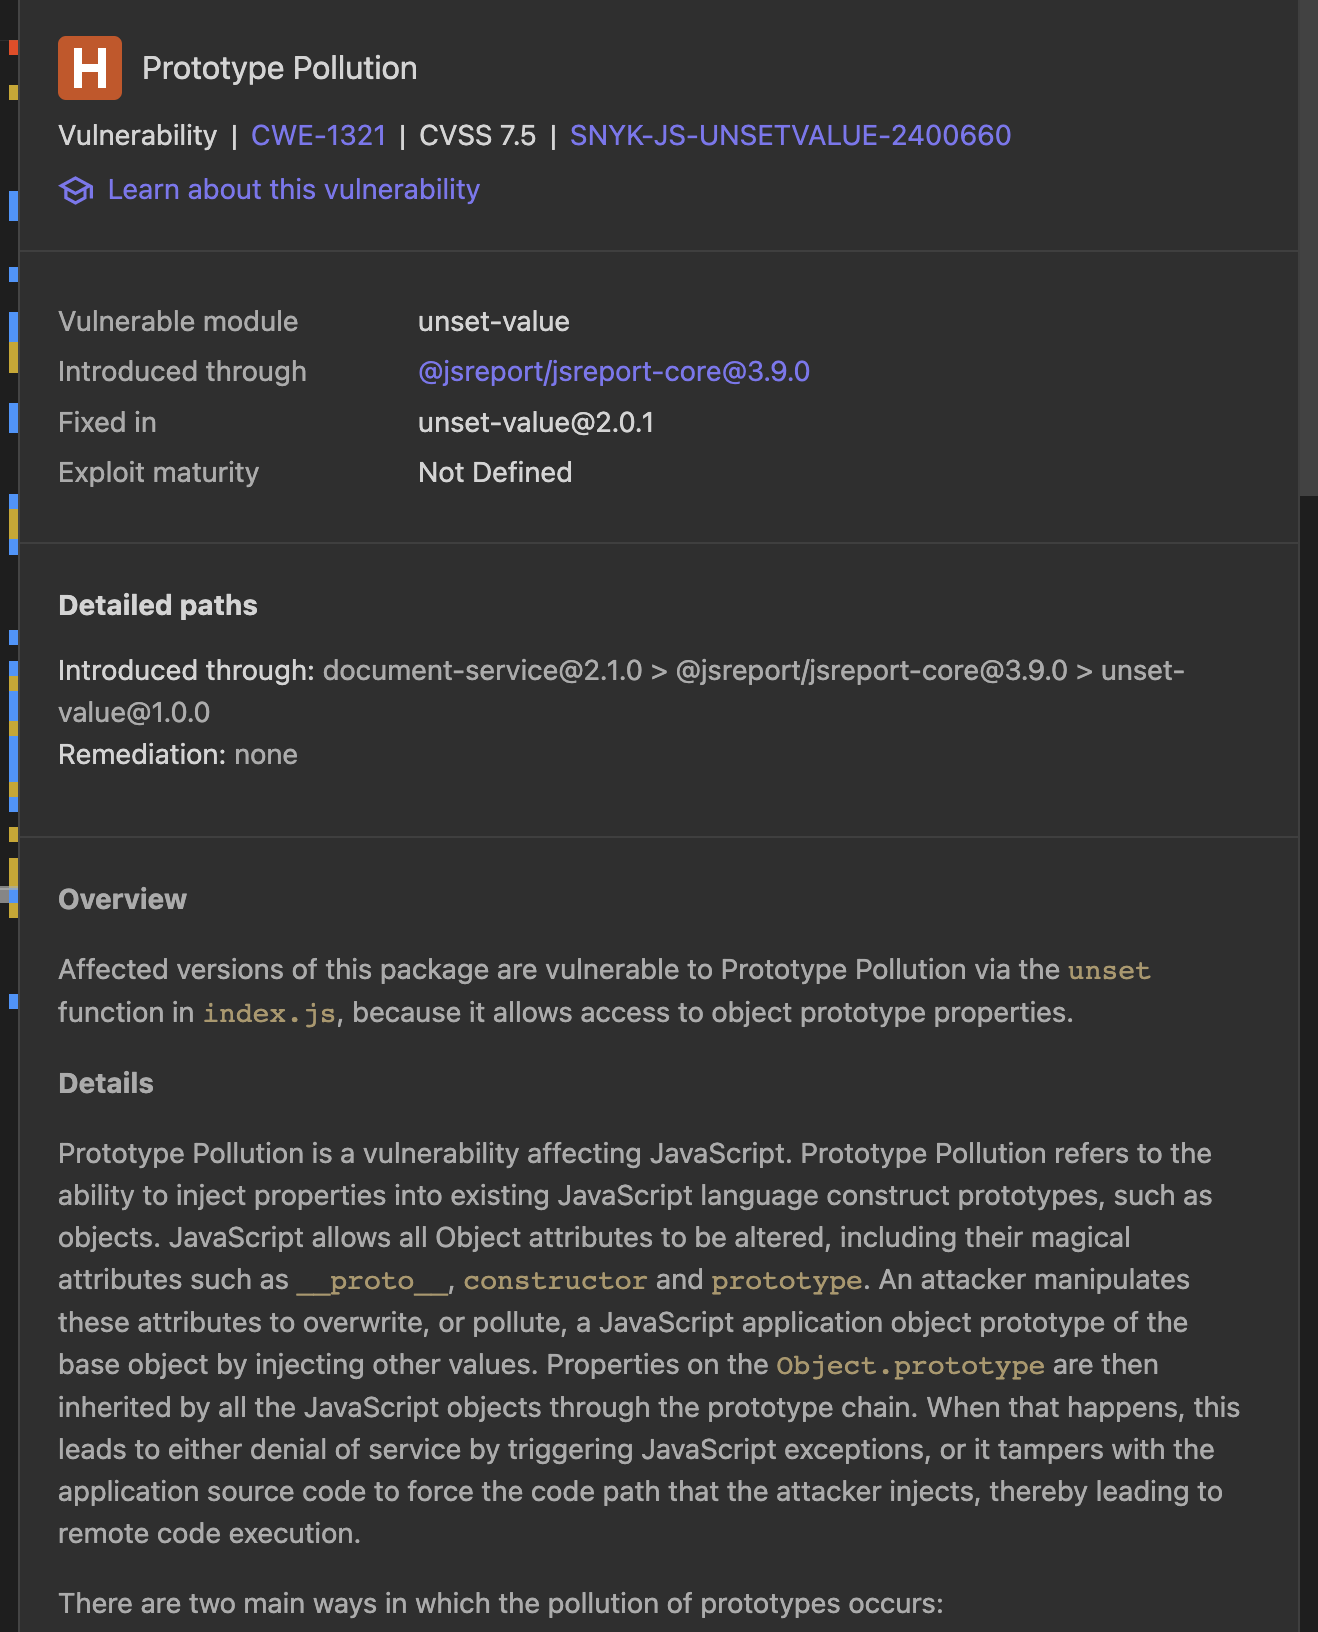Screen dimensions: 1318x1632
Task: Click the index.js code text
Action: click(269, 1013)
